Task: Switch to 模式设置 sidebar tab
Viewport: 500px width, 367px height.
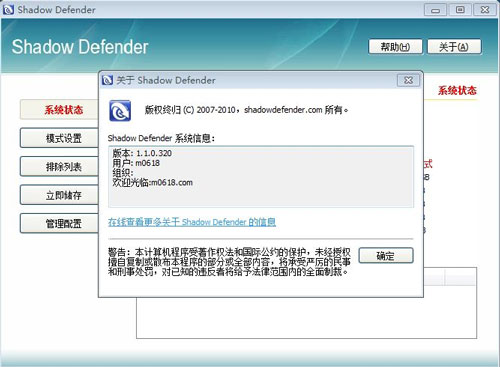Action: coord(59,138)
